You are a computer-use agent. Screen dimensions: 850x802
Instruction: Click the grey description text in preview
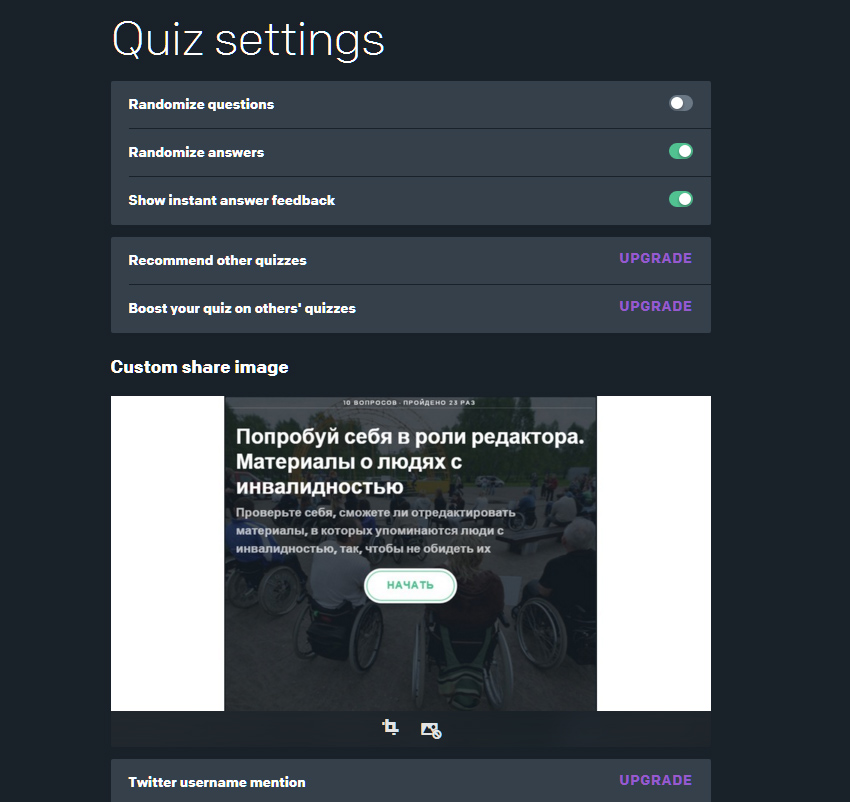376,530
